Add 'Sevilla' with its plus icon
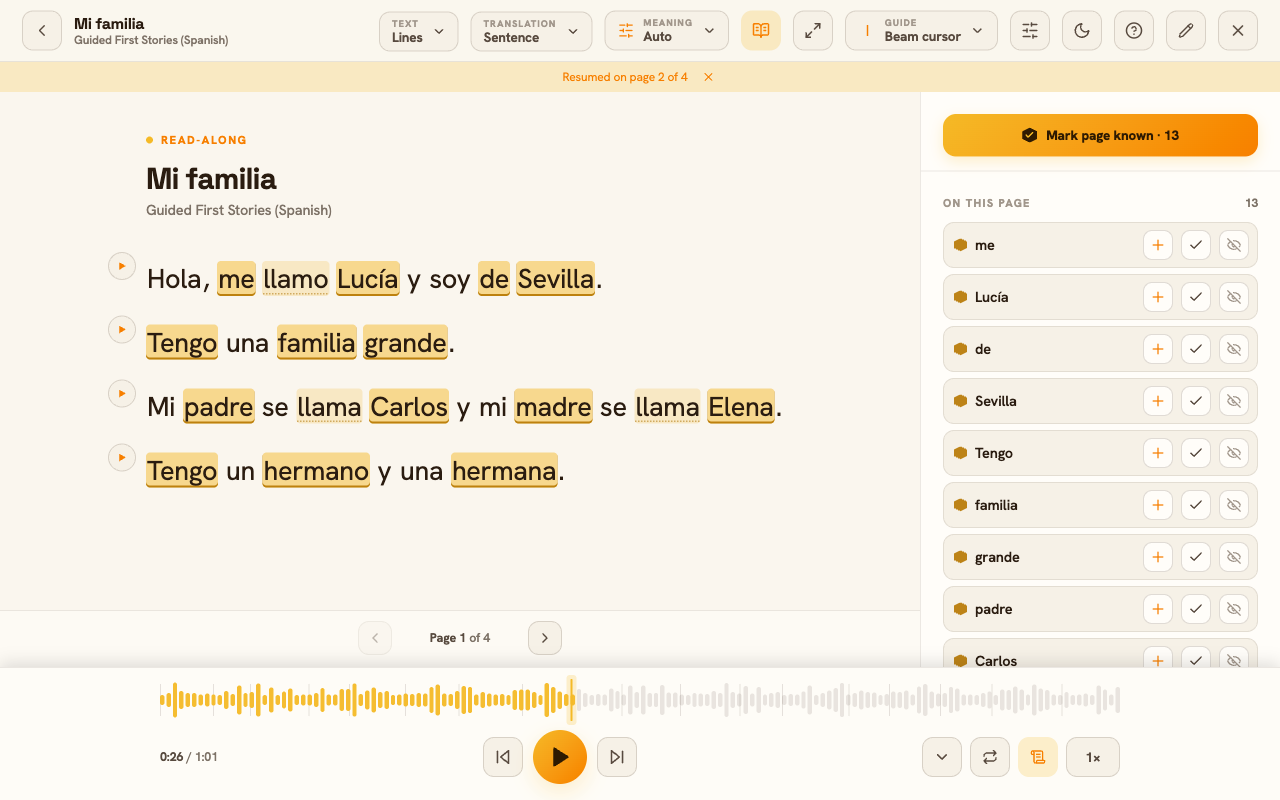Screen dimensions: 1280x800 (x=1158, y=401)
